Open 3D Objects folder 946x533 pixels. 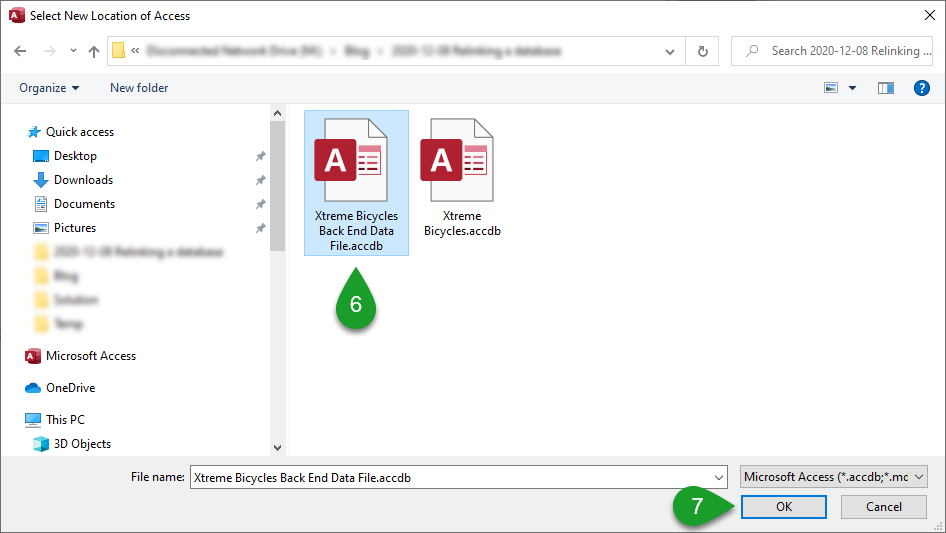click(83, 444)
